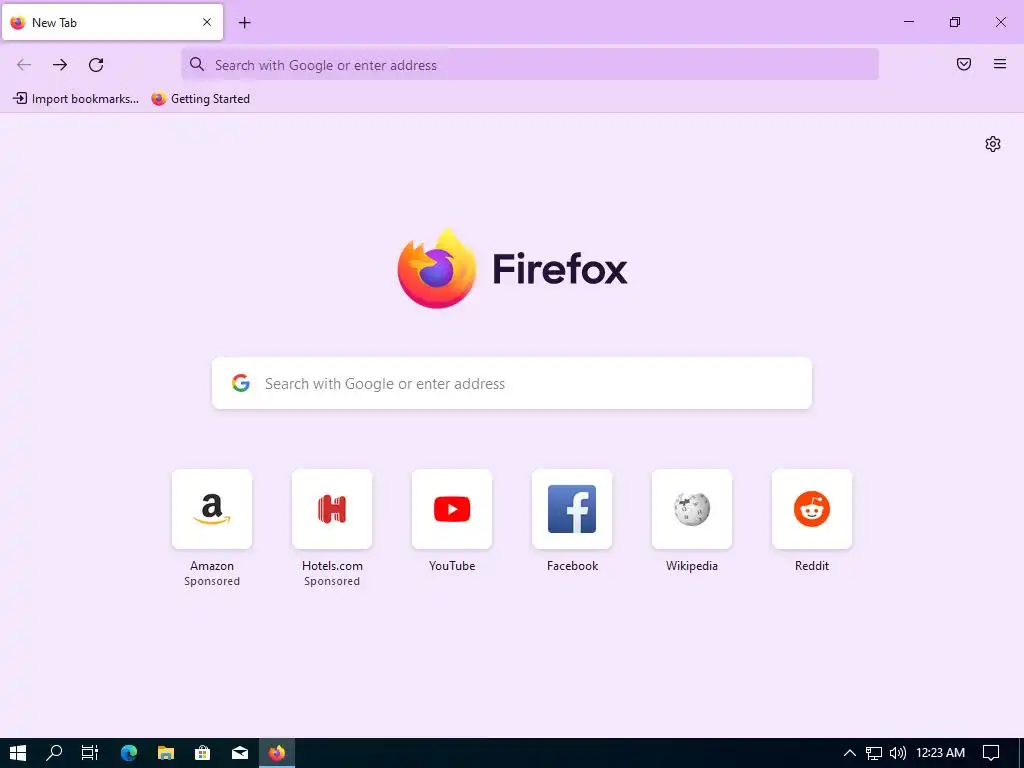Viewport: 1024px width, 768px height.
Task: Restore down the Firefox window
Action: 955,22
